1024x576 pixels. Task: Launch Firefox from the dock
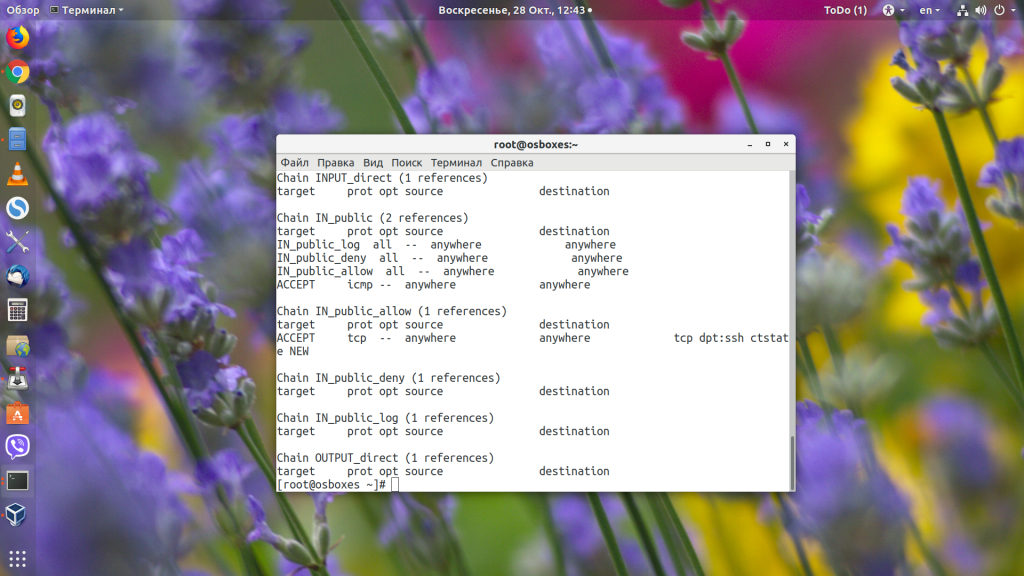pyautogui.click(x=18, y=37)
